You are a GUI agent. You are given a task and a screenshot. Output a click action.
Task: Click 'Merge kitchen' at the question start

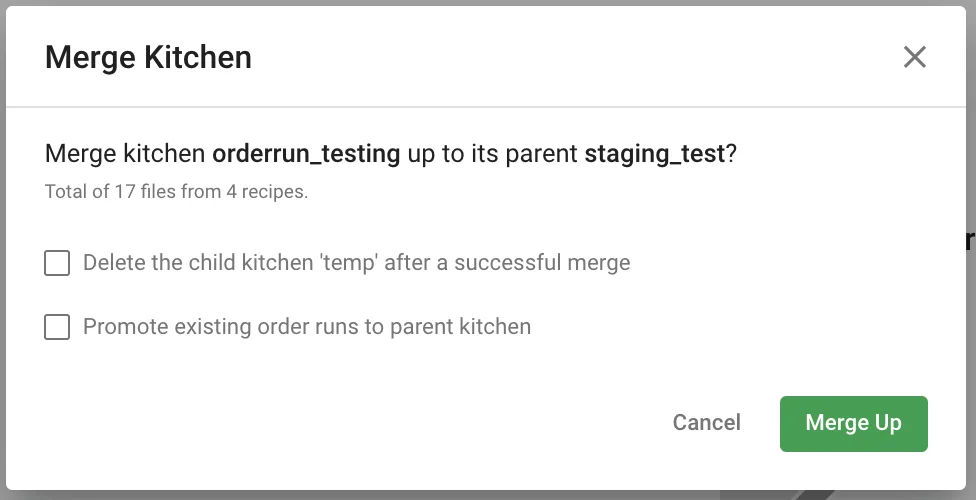126,155
